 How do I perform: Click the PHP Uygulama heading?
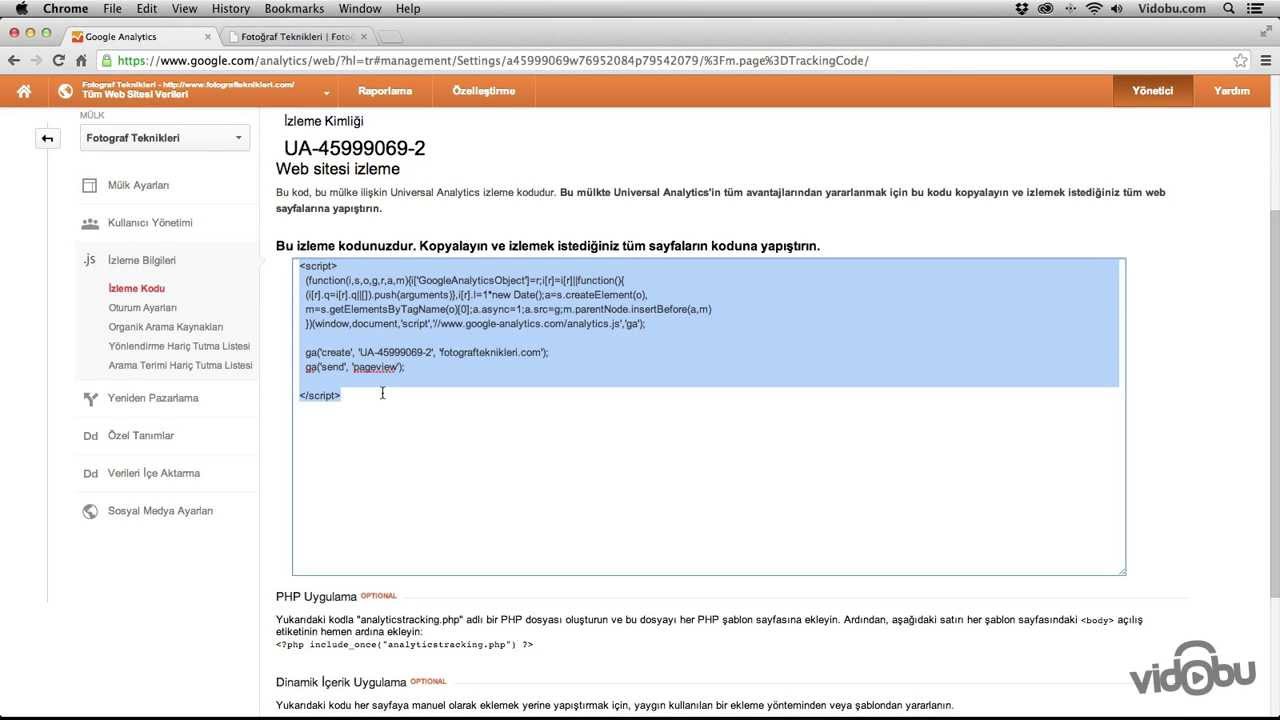click(x=316, y=596)
